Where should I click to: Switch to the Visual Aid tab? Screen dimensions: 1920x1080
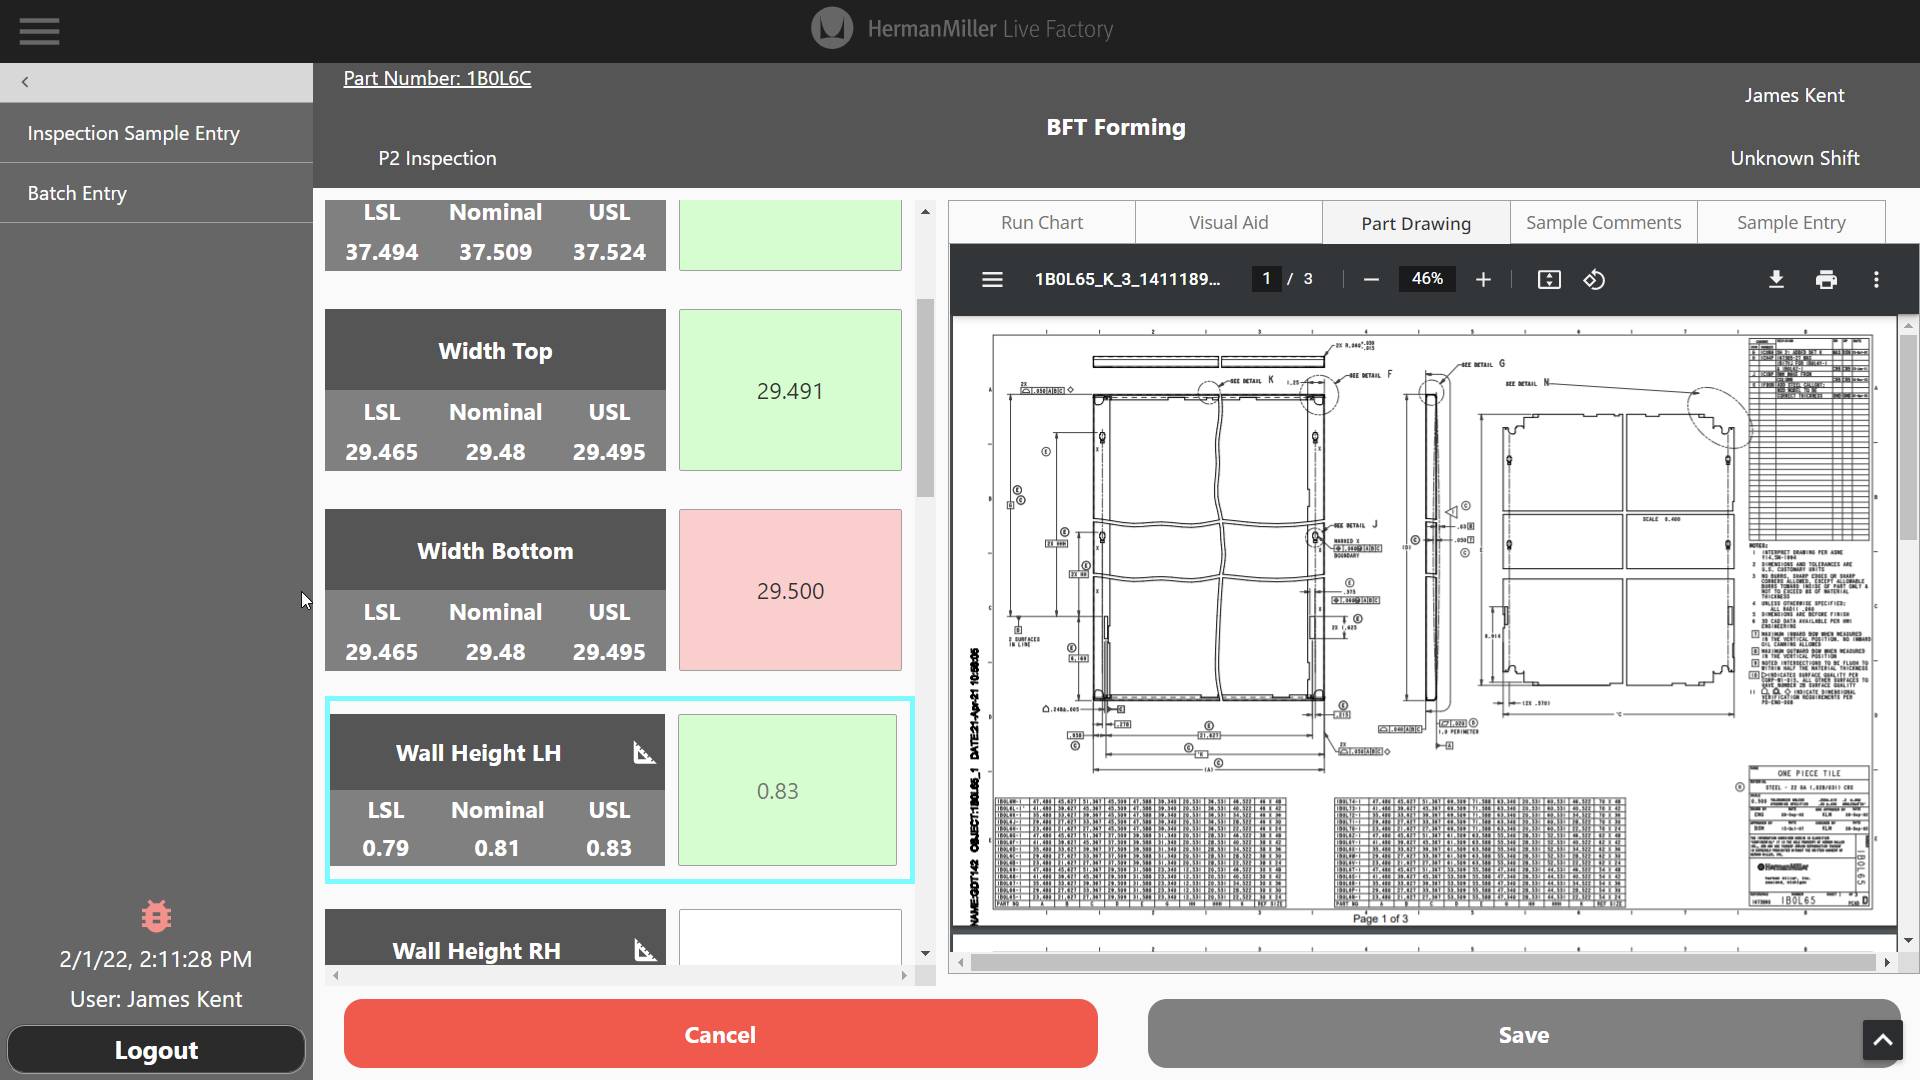(1228, 222)
